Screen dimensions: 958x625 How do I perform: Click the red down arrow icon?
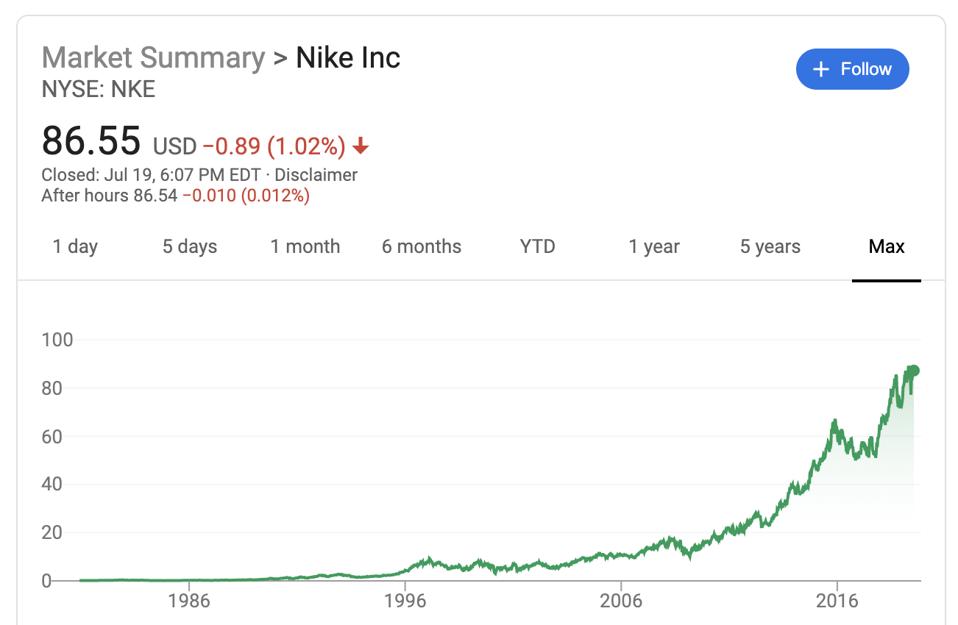coord(361,147)
